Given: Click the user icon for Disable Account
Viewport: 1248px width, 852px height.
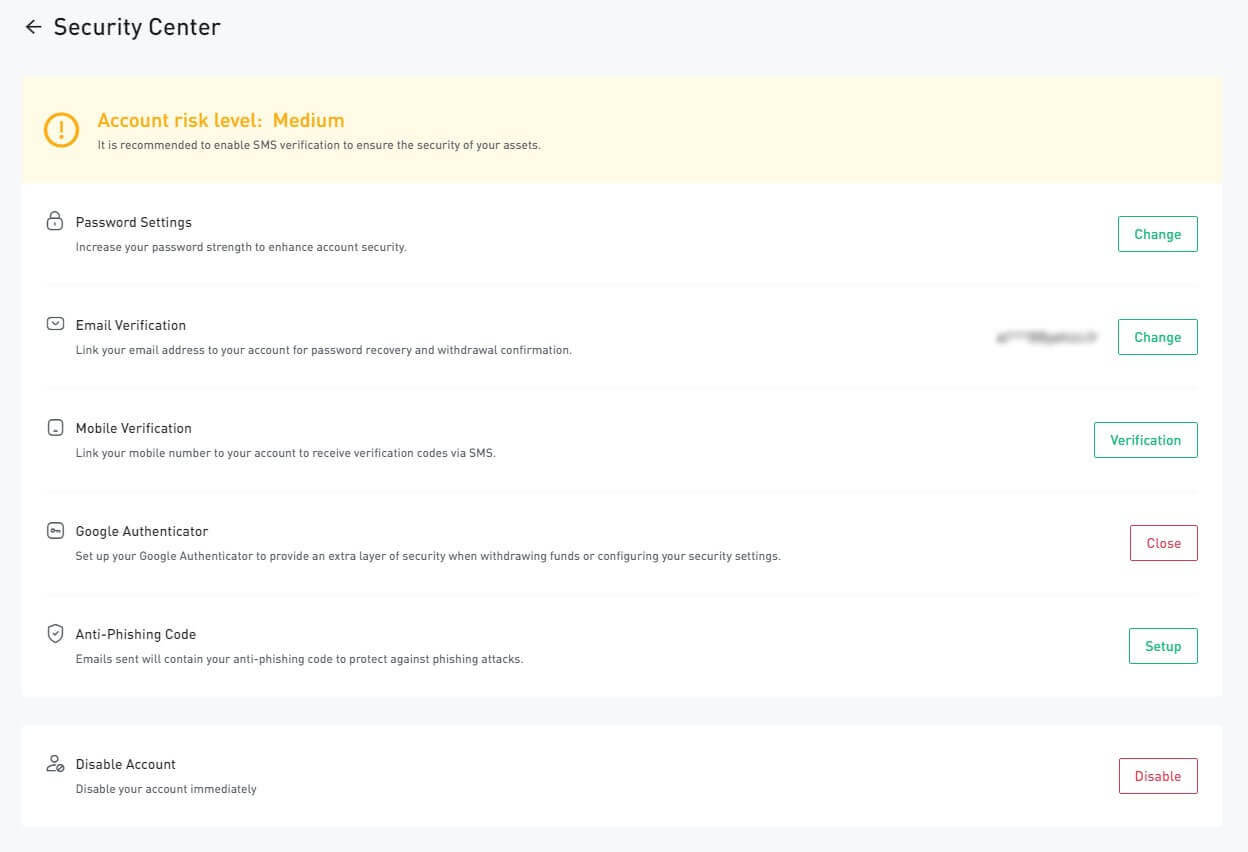Looking at the screenshot, I should point(55,764).
